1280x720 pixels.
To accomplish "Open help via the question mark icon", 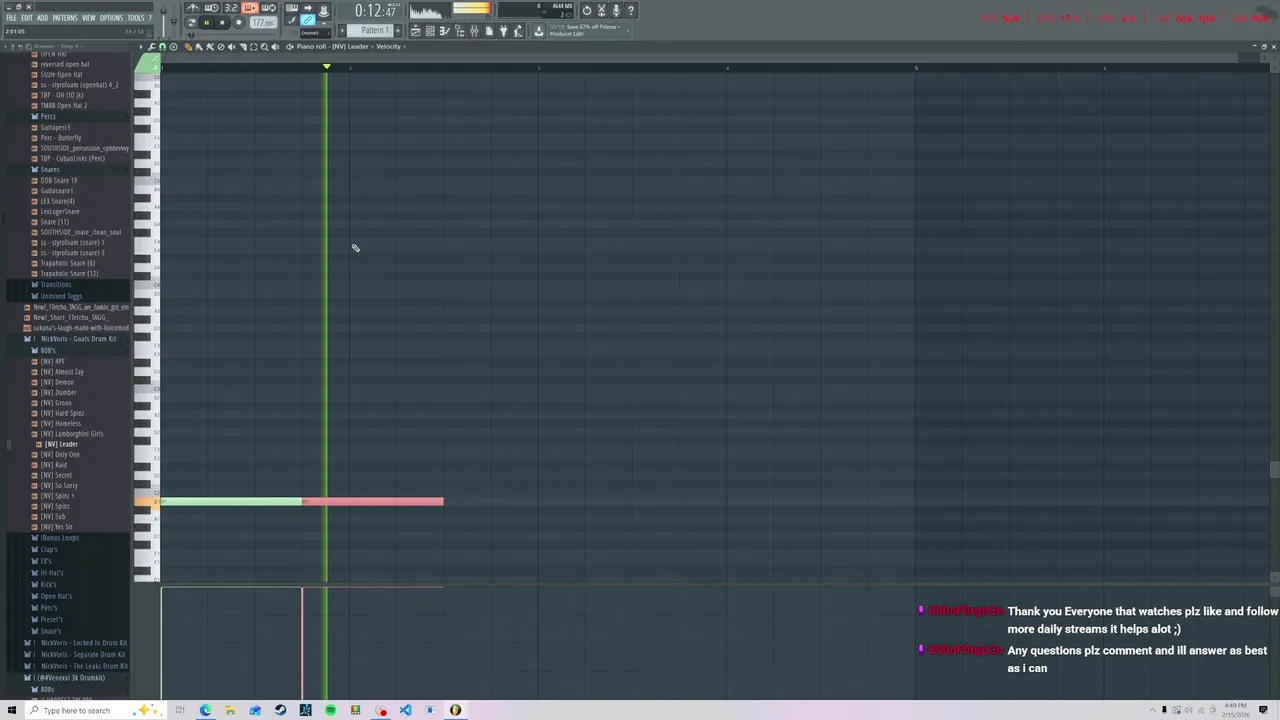I will [630, 10].
